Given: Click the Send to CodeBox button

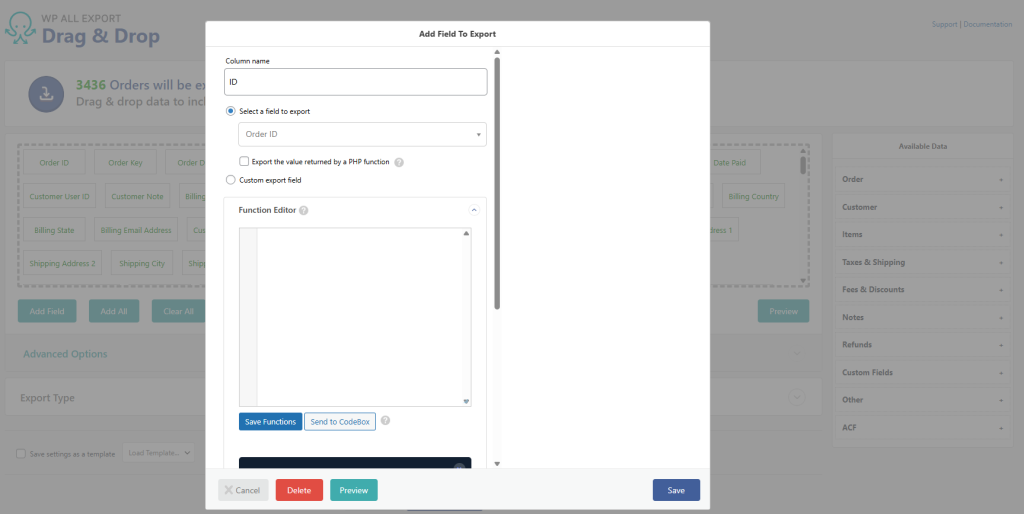Looking at the screenshot, I should pyautogui.click(x=340, y=422).
